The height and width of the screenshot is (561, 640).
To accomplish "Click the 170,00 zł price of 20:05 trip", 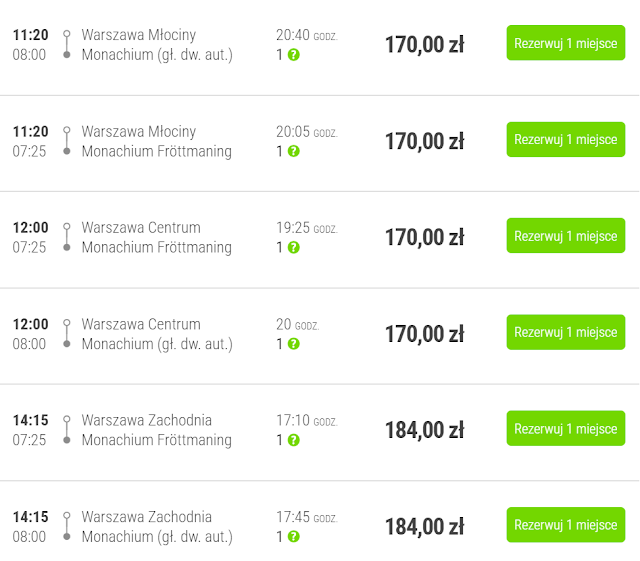I will 424,141.
